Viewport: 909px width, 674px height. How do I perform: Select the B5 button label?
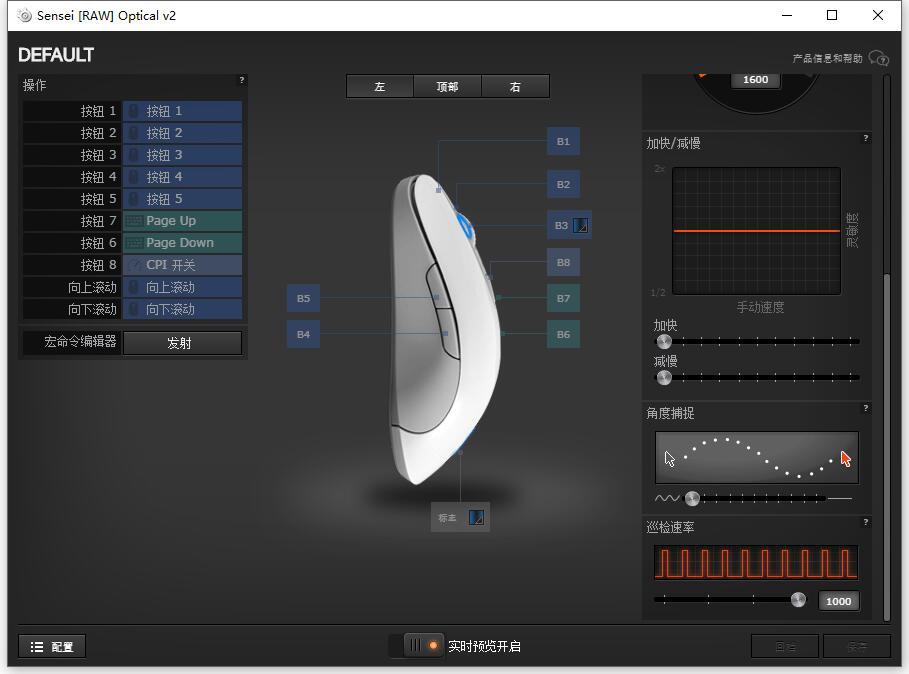tap(303, 298)
